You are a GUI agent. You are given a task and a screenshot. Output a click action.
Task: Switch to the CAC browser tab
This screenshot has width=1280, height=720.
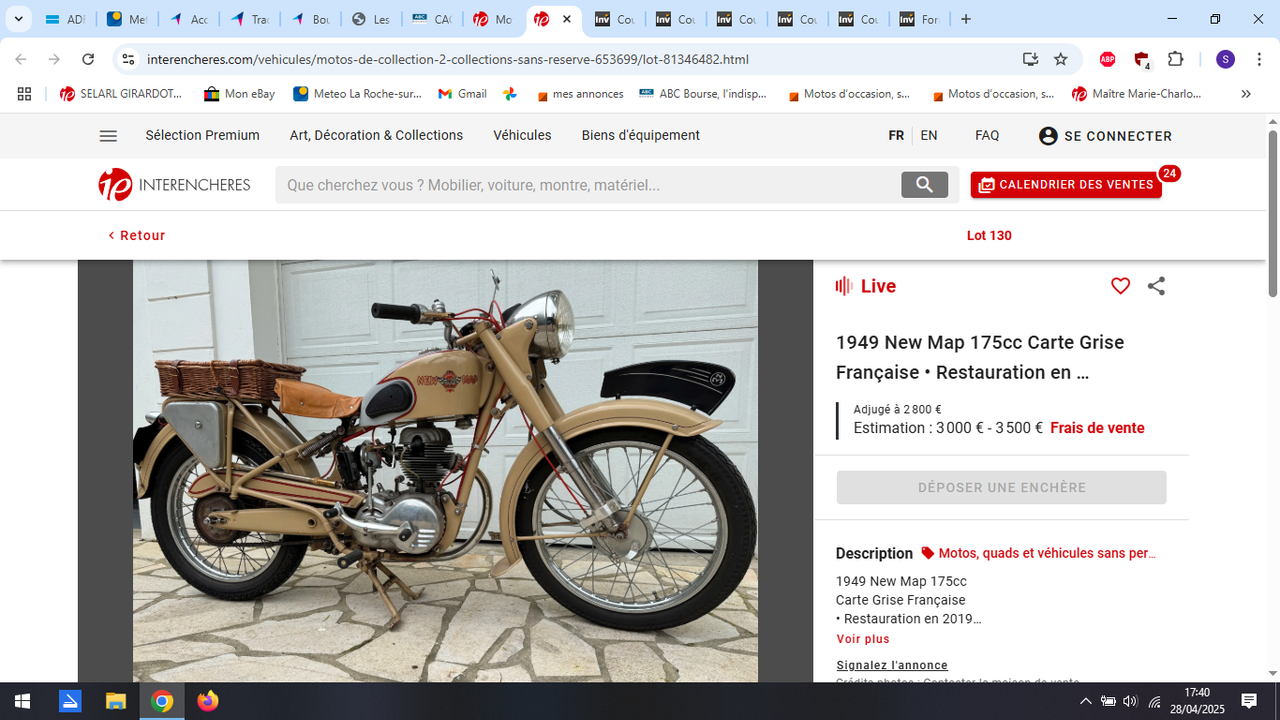431,19
